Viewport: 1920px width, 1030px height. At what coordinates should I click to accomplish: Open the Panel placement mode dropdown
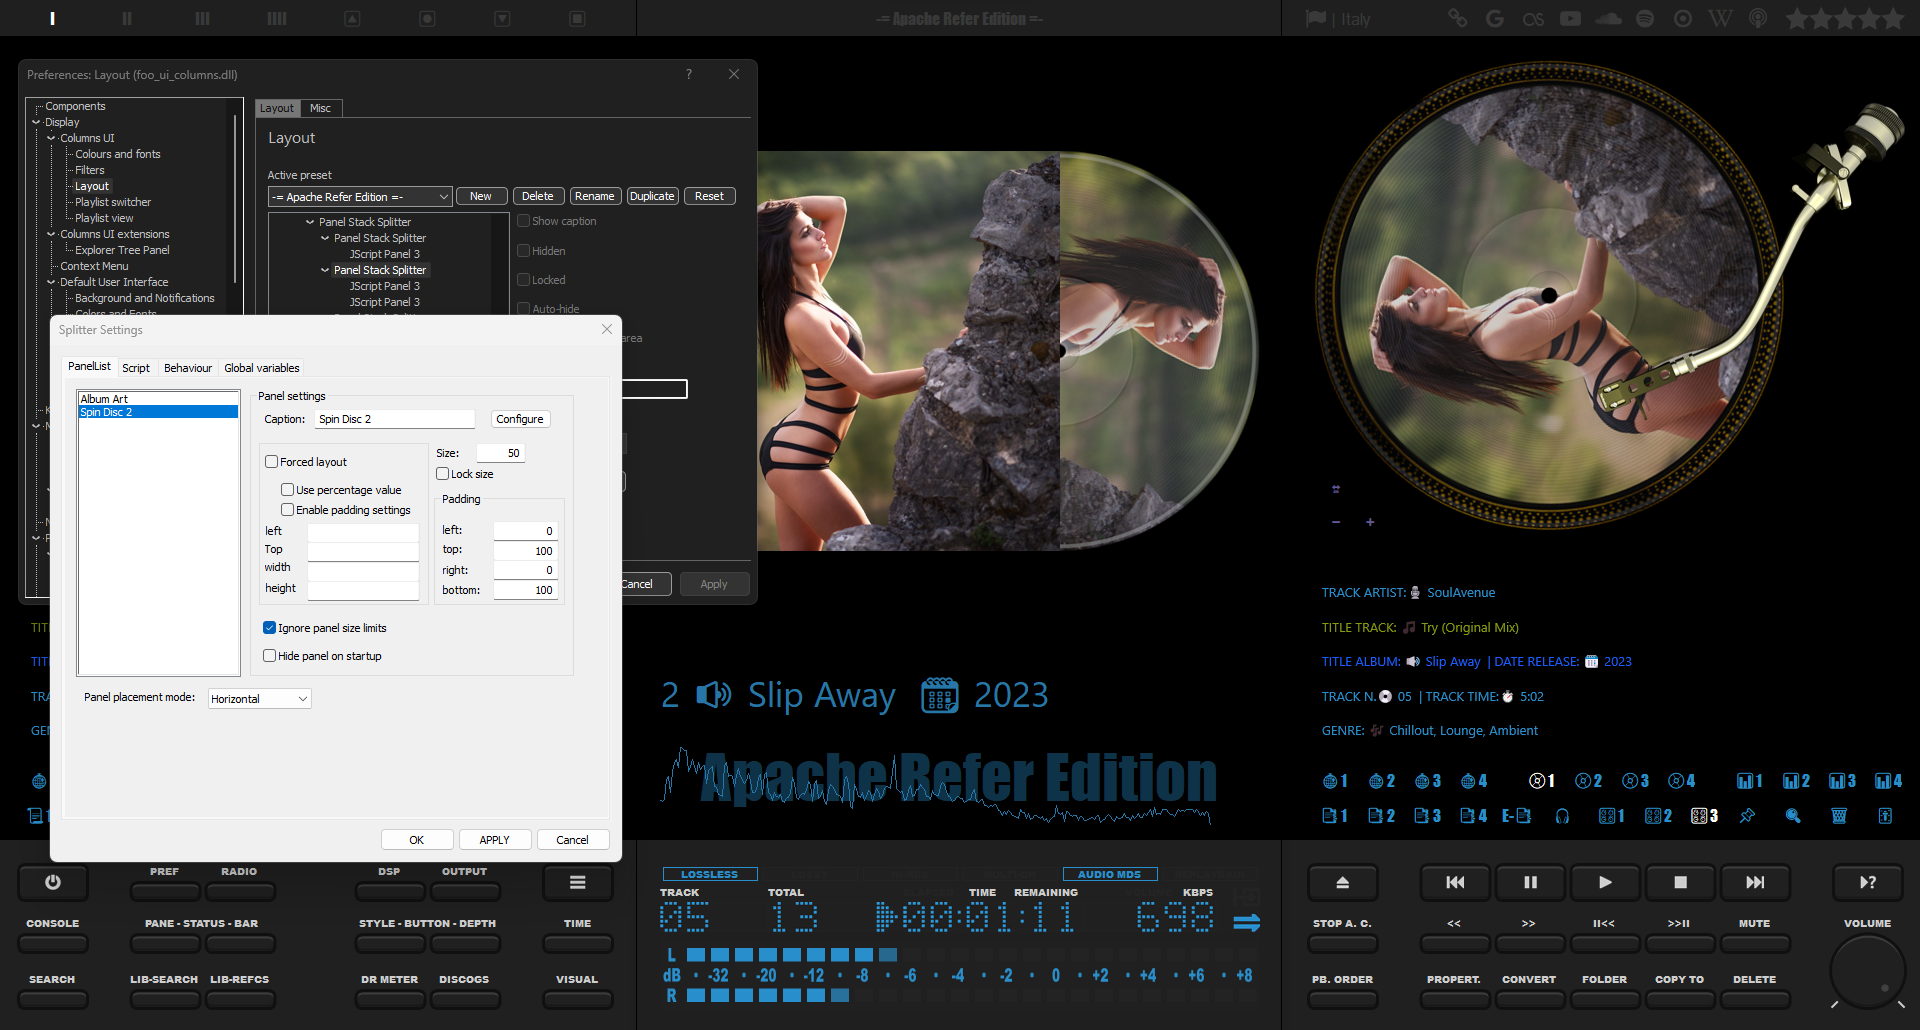[260, 699]
